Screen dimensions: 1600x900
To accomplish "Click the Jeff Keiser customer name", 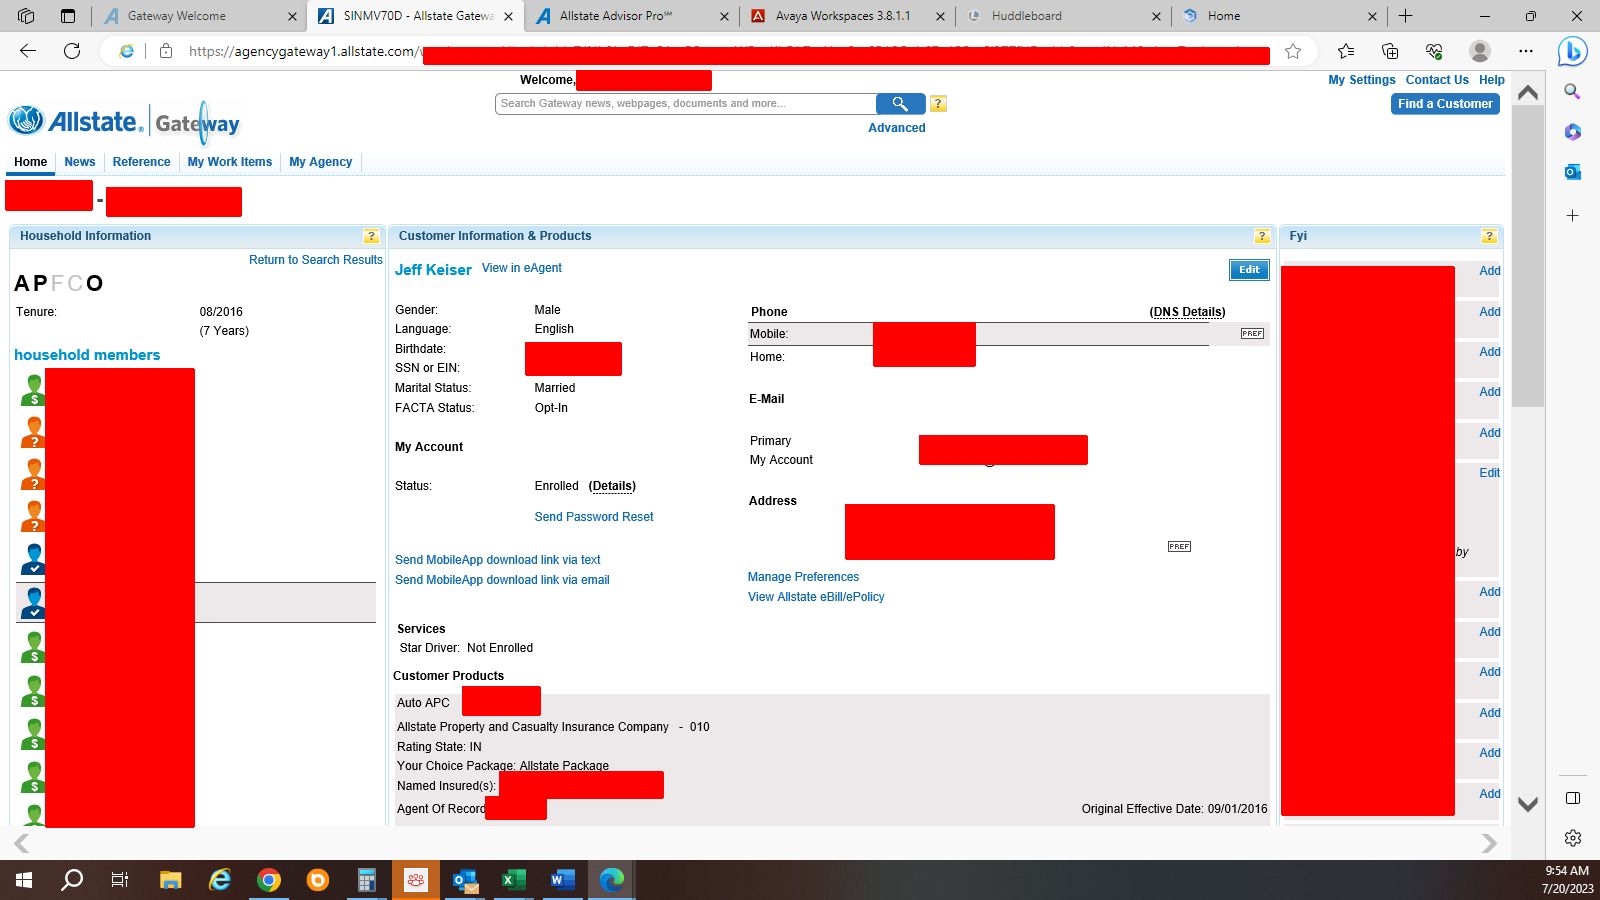I will point(433,270).
